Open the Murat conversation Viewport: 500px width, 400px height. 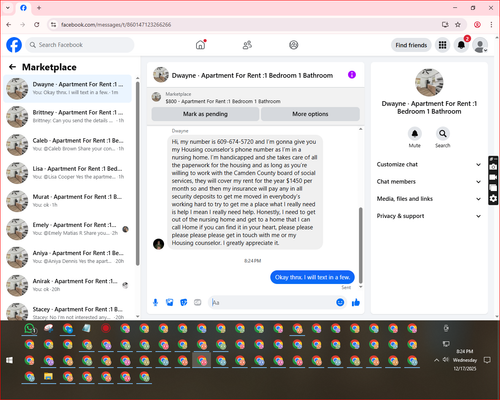pyautogui.click(x=68, y=201)
